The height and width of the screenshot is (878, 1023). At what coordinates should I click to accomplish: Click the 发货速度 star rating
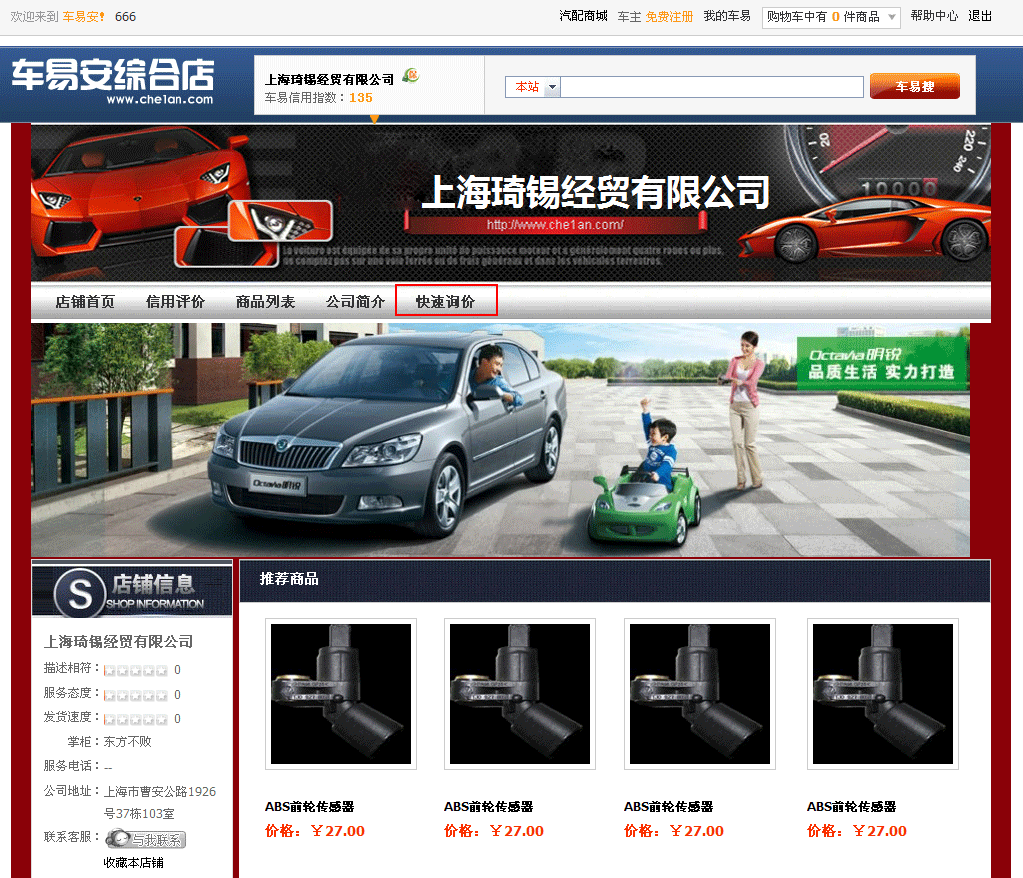[x=136, y=719]
